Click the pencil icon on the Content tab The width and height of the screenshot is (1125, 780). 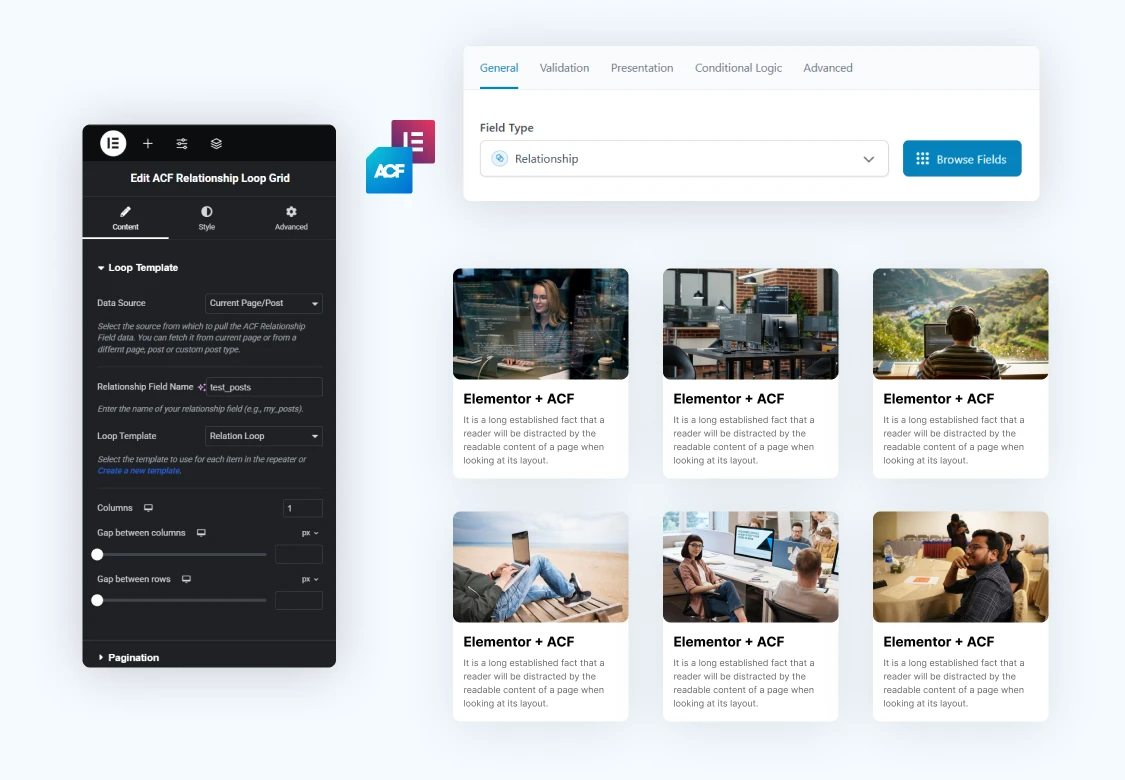click(126, 212)
